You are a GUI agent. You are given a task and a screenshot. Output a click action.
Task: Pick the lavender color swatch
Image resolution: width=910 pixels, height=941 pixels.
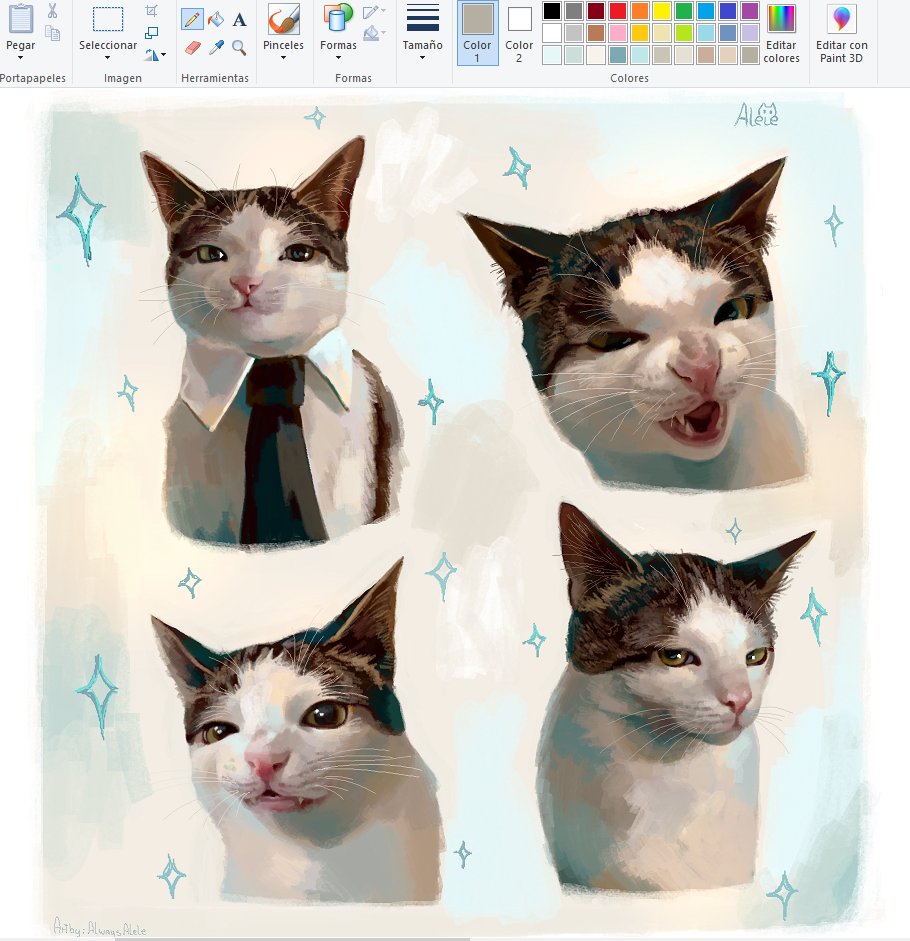click(x=750, y=33)
